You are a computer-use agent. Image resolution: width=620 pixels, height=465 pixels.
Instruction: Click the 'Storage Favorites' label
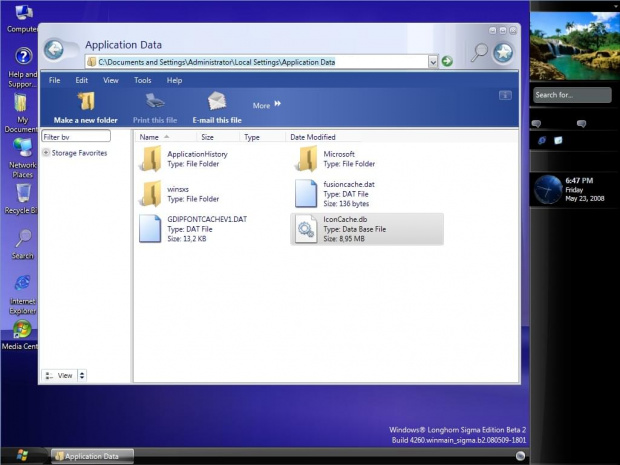pyautogui.click(x=79, y=153)
